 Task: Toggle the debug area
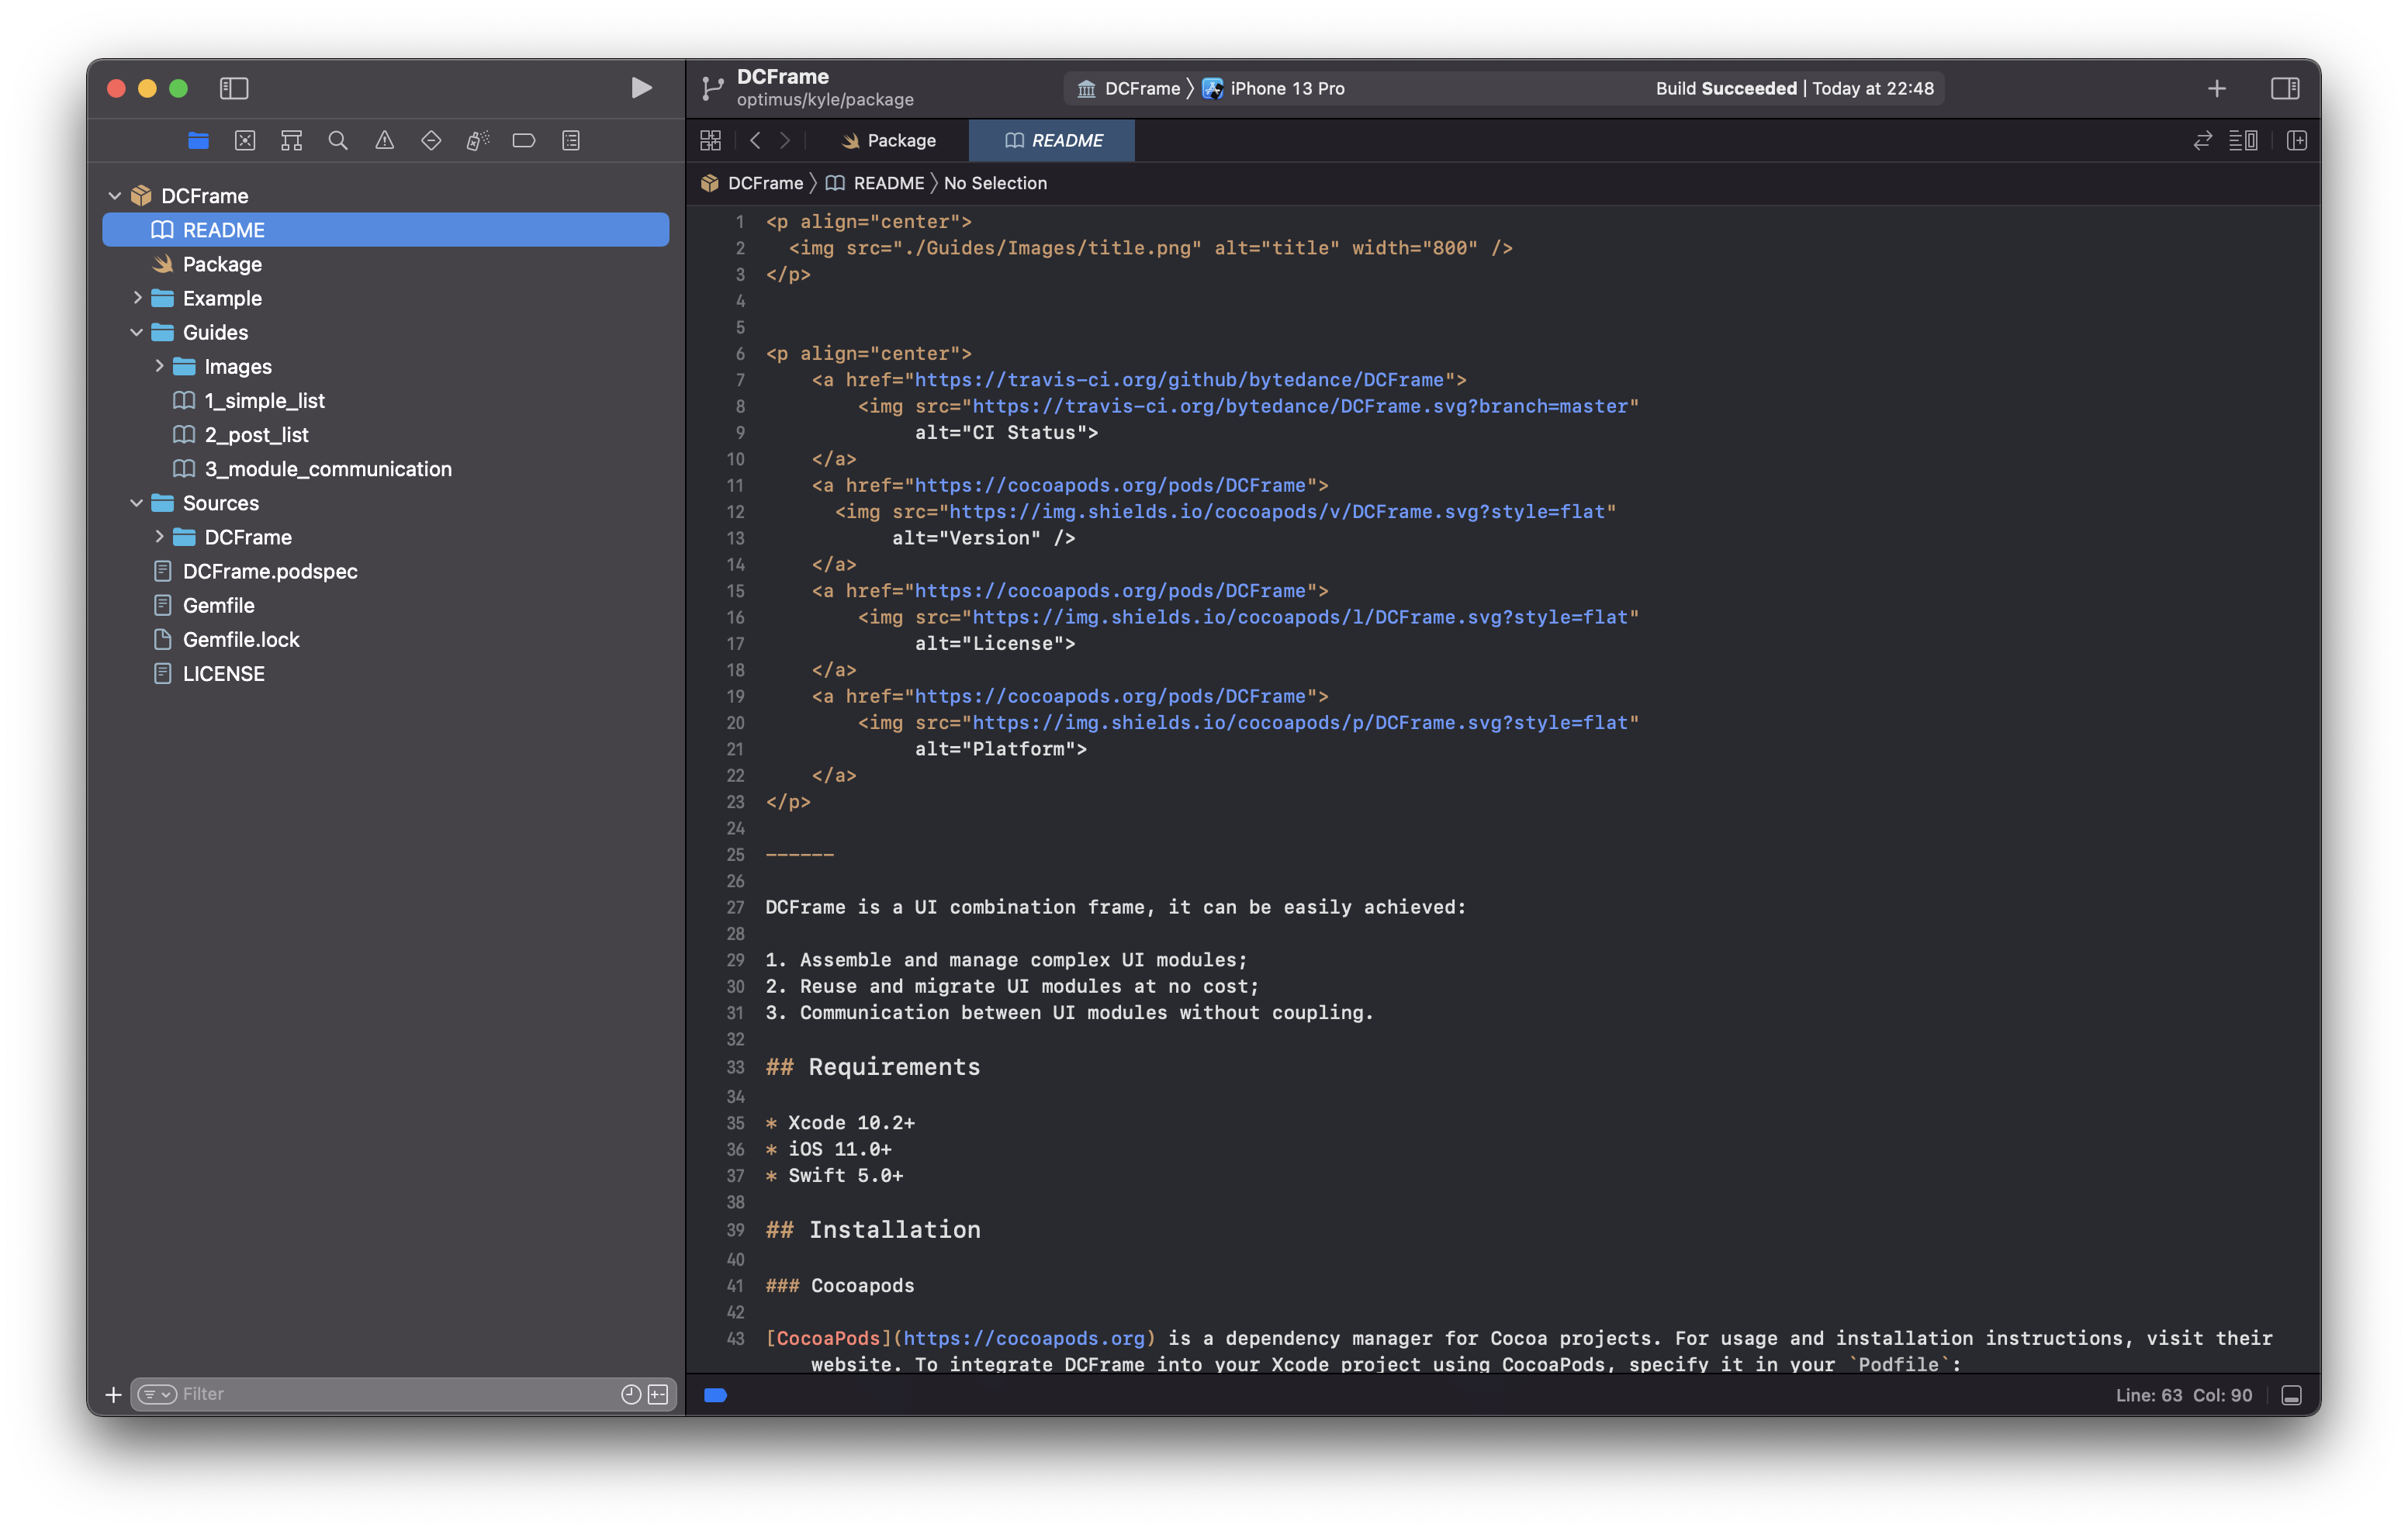(x=2291, y=1395)
